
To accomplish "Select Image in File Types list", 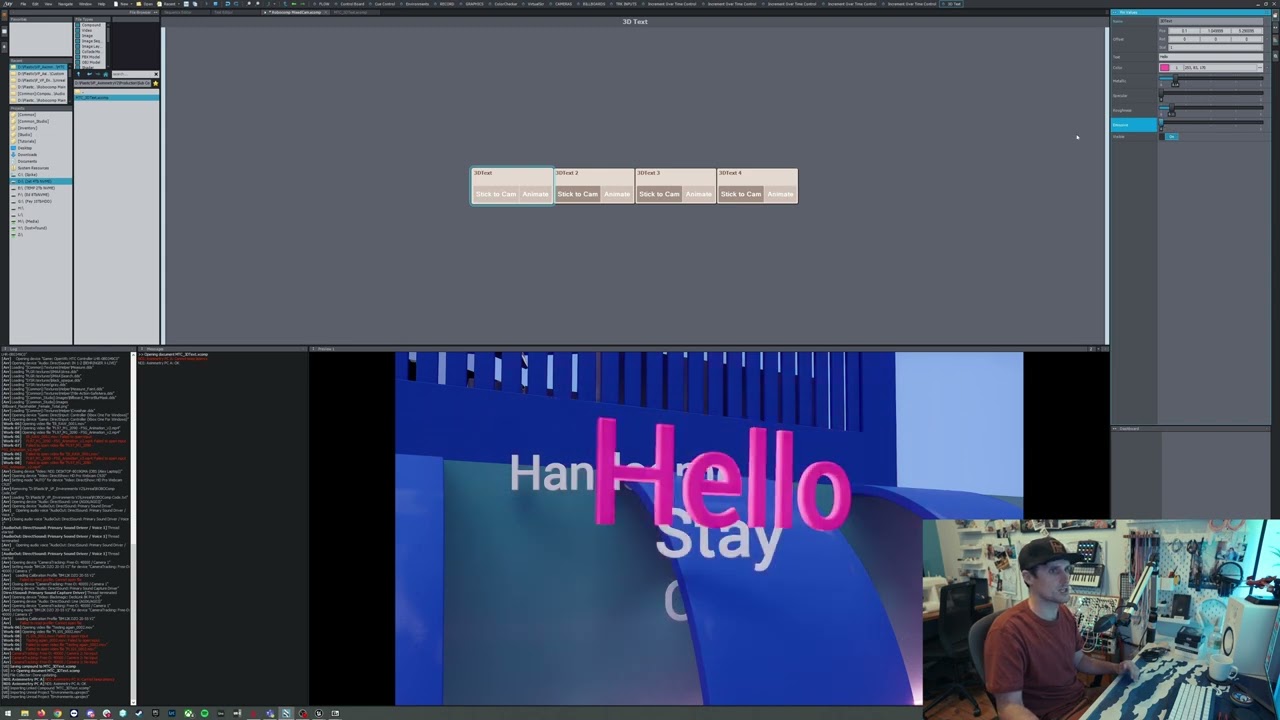I will pyautogui.click(x=87, y=36).
